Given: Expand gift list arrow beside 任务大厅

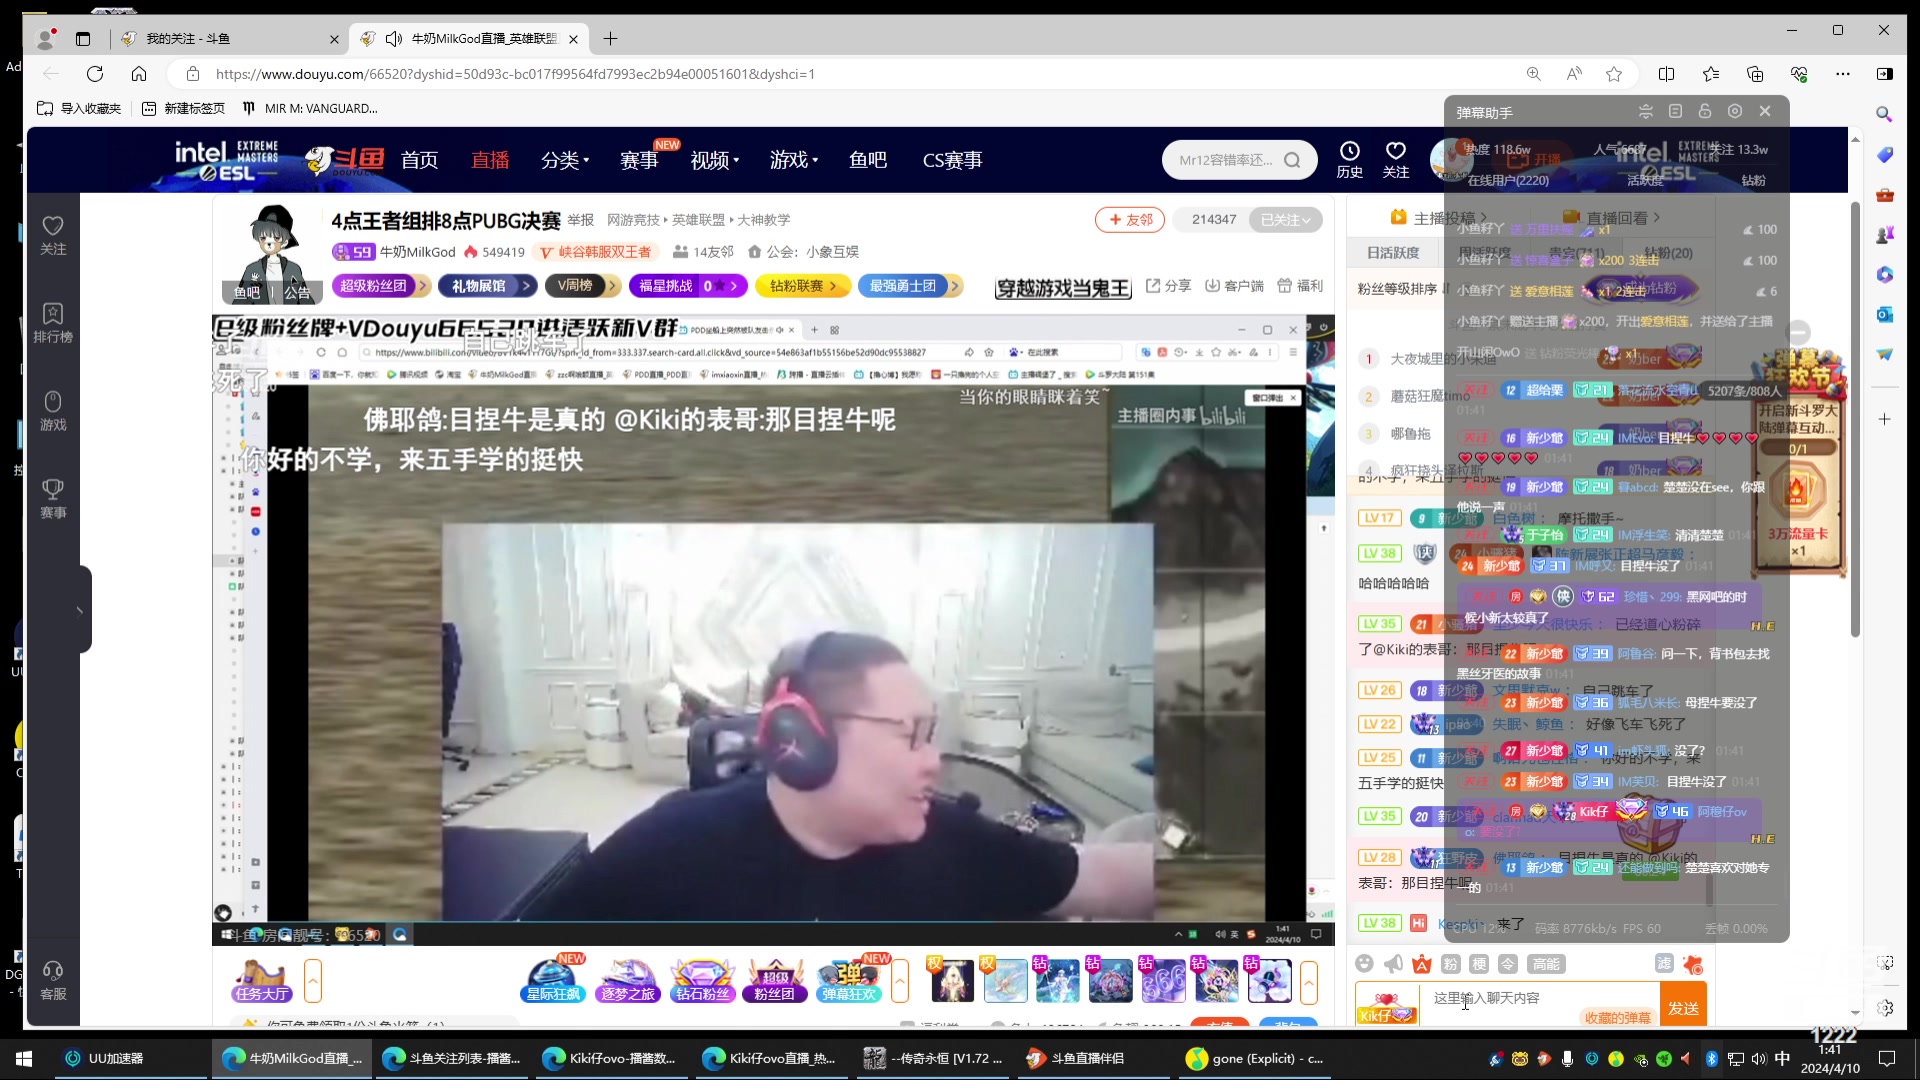Looking at the screenshot, I should (313, 981).
